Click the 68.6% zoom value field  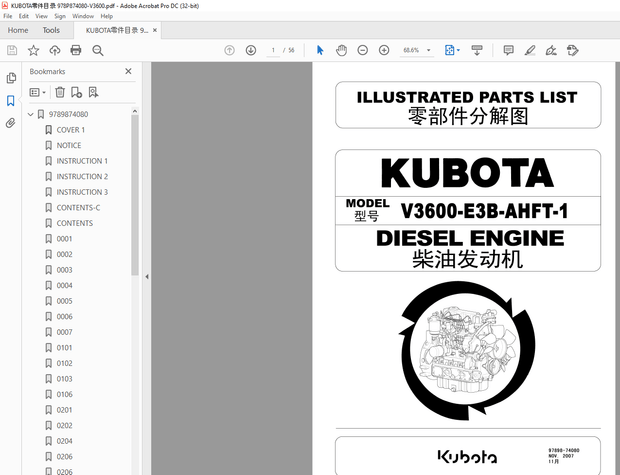coord(411,50)
